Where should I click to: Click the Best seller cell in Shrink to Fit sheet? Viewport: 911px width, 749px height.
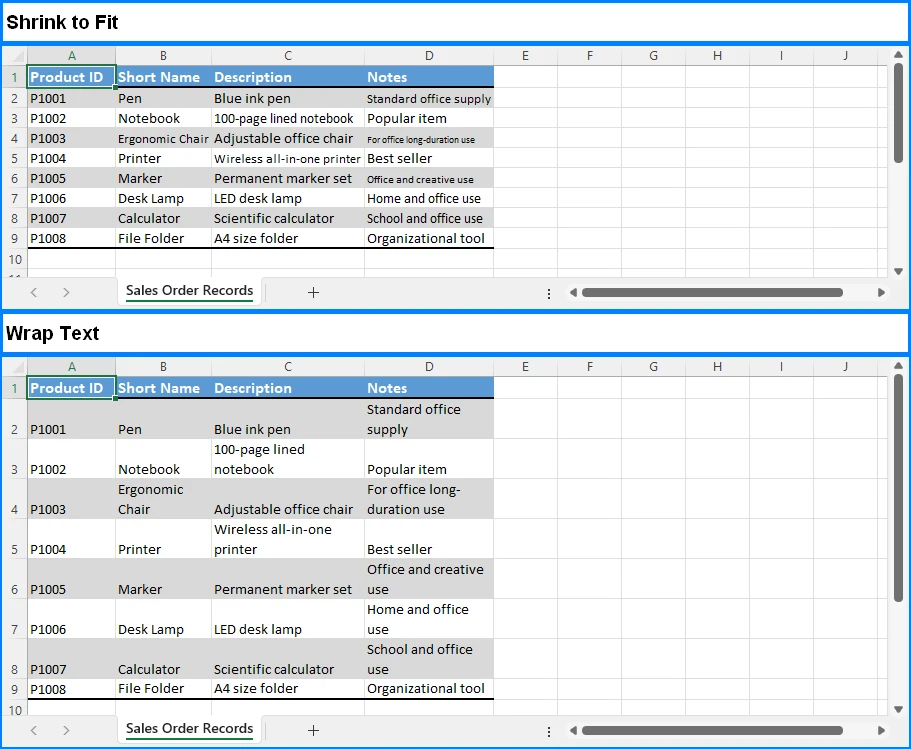tap(429, 158)
